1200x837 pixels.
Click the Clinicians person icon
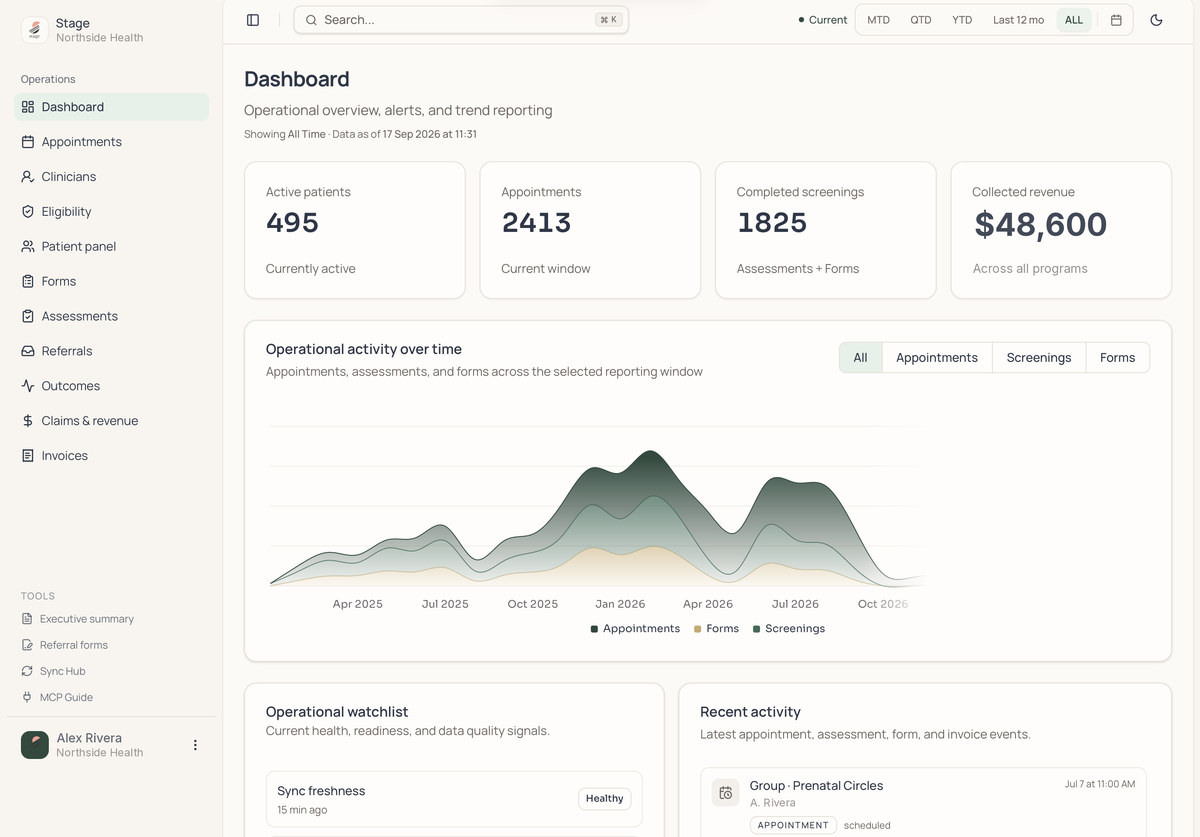click(x=28, y=177)
